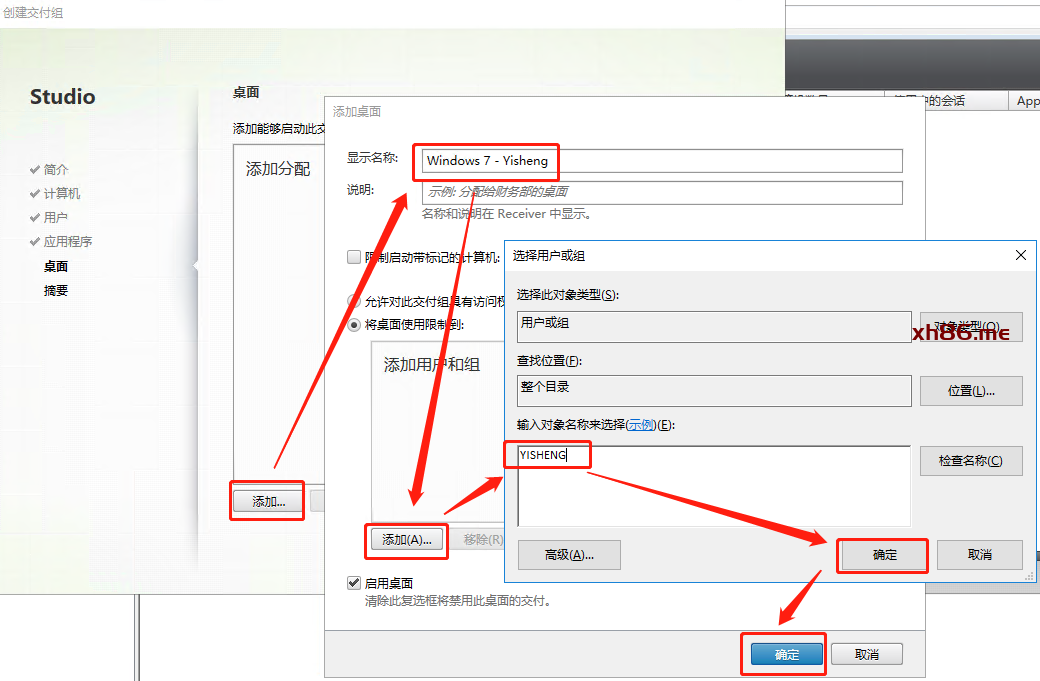Viewport: 1040px width, 681px height.
Task: Jump to the 摘要 wizard step
Action: click(56, 291)
